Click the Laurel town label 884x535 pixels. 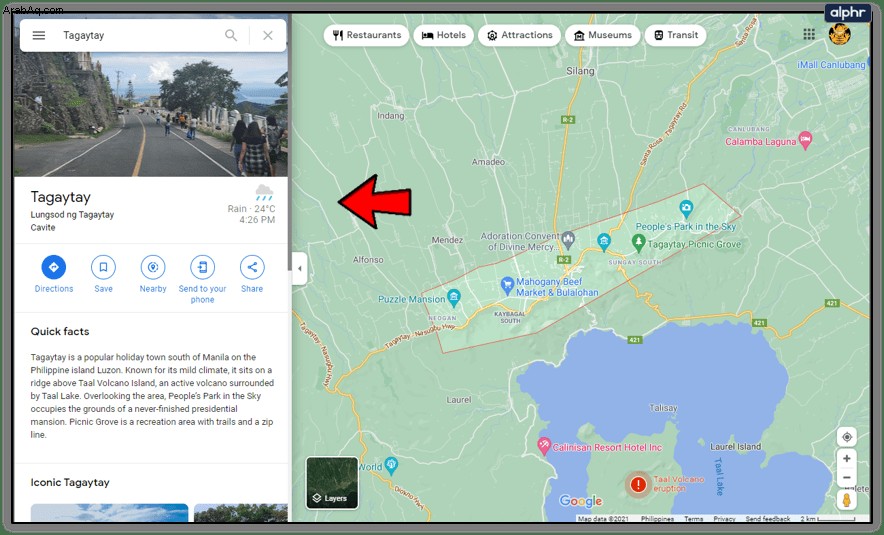click(459, 400)
